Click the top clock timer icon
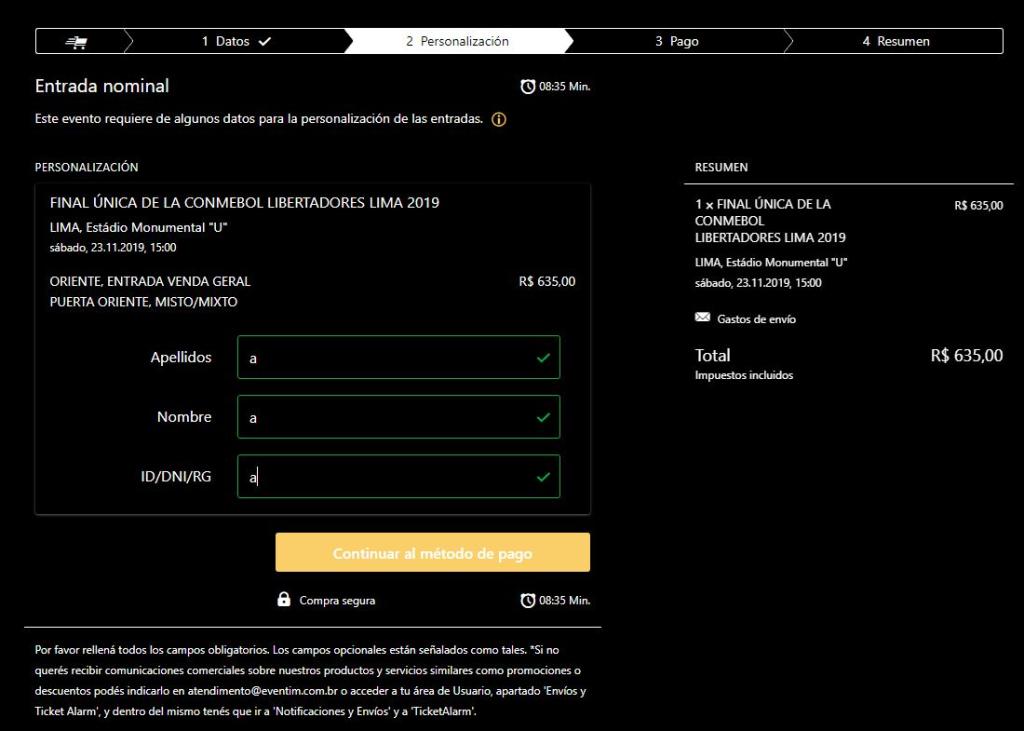The width and height of the screenshot is (1024, 731). (x=528, y=86)
